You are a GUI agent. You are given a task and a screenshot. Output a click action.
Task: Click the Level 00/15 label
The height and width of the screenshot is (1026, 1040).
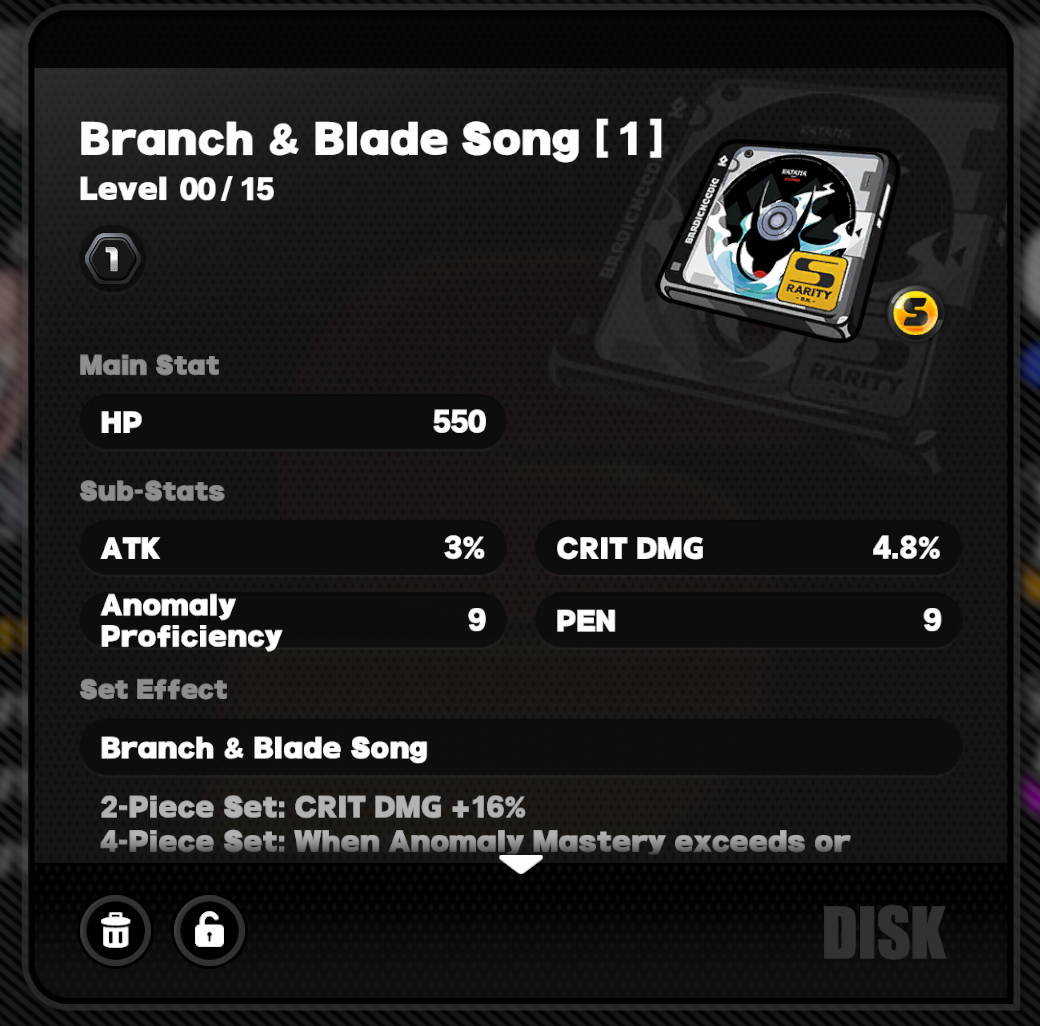coord(177,189)
